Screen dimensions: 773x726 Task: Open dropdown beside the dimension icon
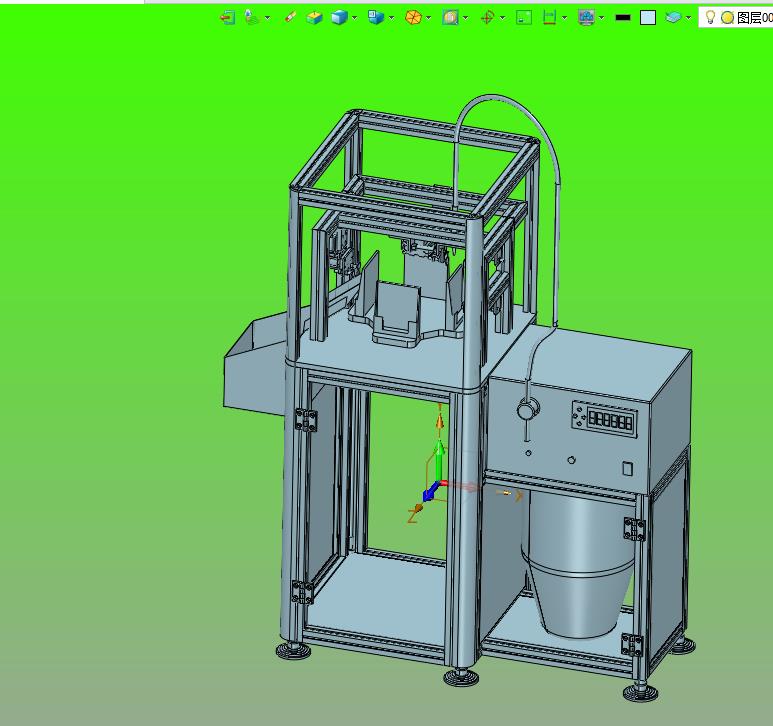tap(564, 18)
